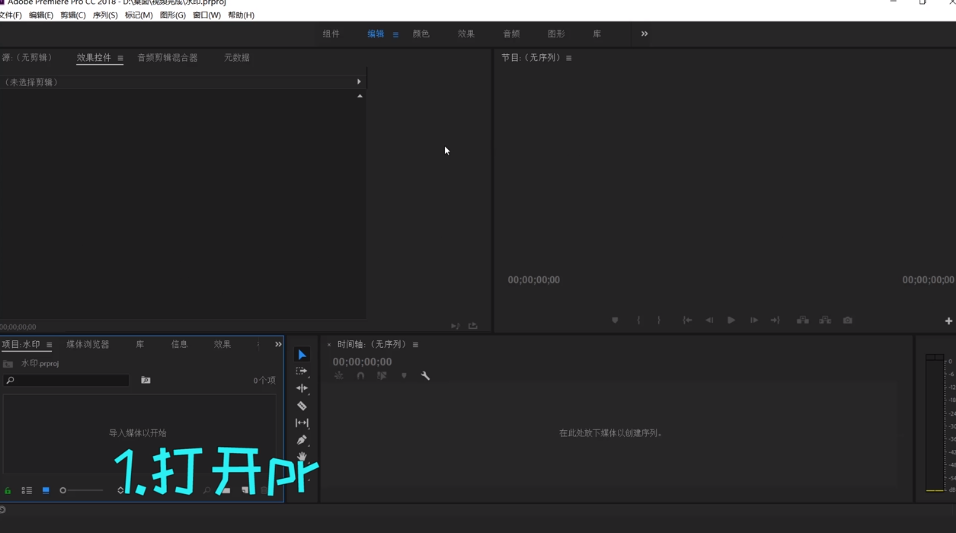
Task: Click Go to Out point button
Action: pos(775,320)
